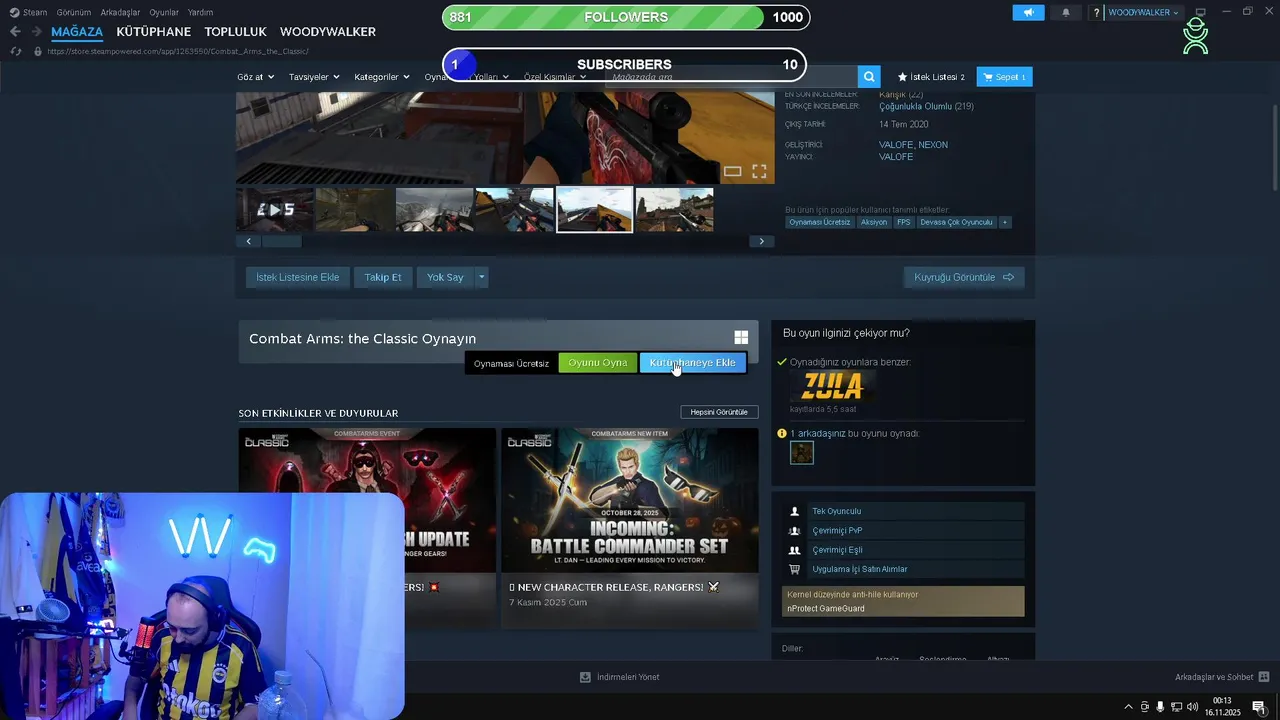Play the first video thumbnail
The height and width of the screenshot is (720, 1280).
tap(275, 209)
